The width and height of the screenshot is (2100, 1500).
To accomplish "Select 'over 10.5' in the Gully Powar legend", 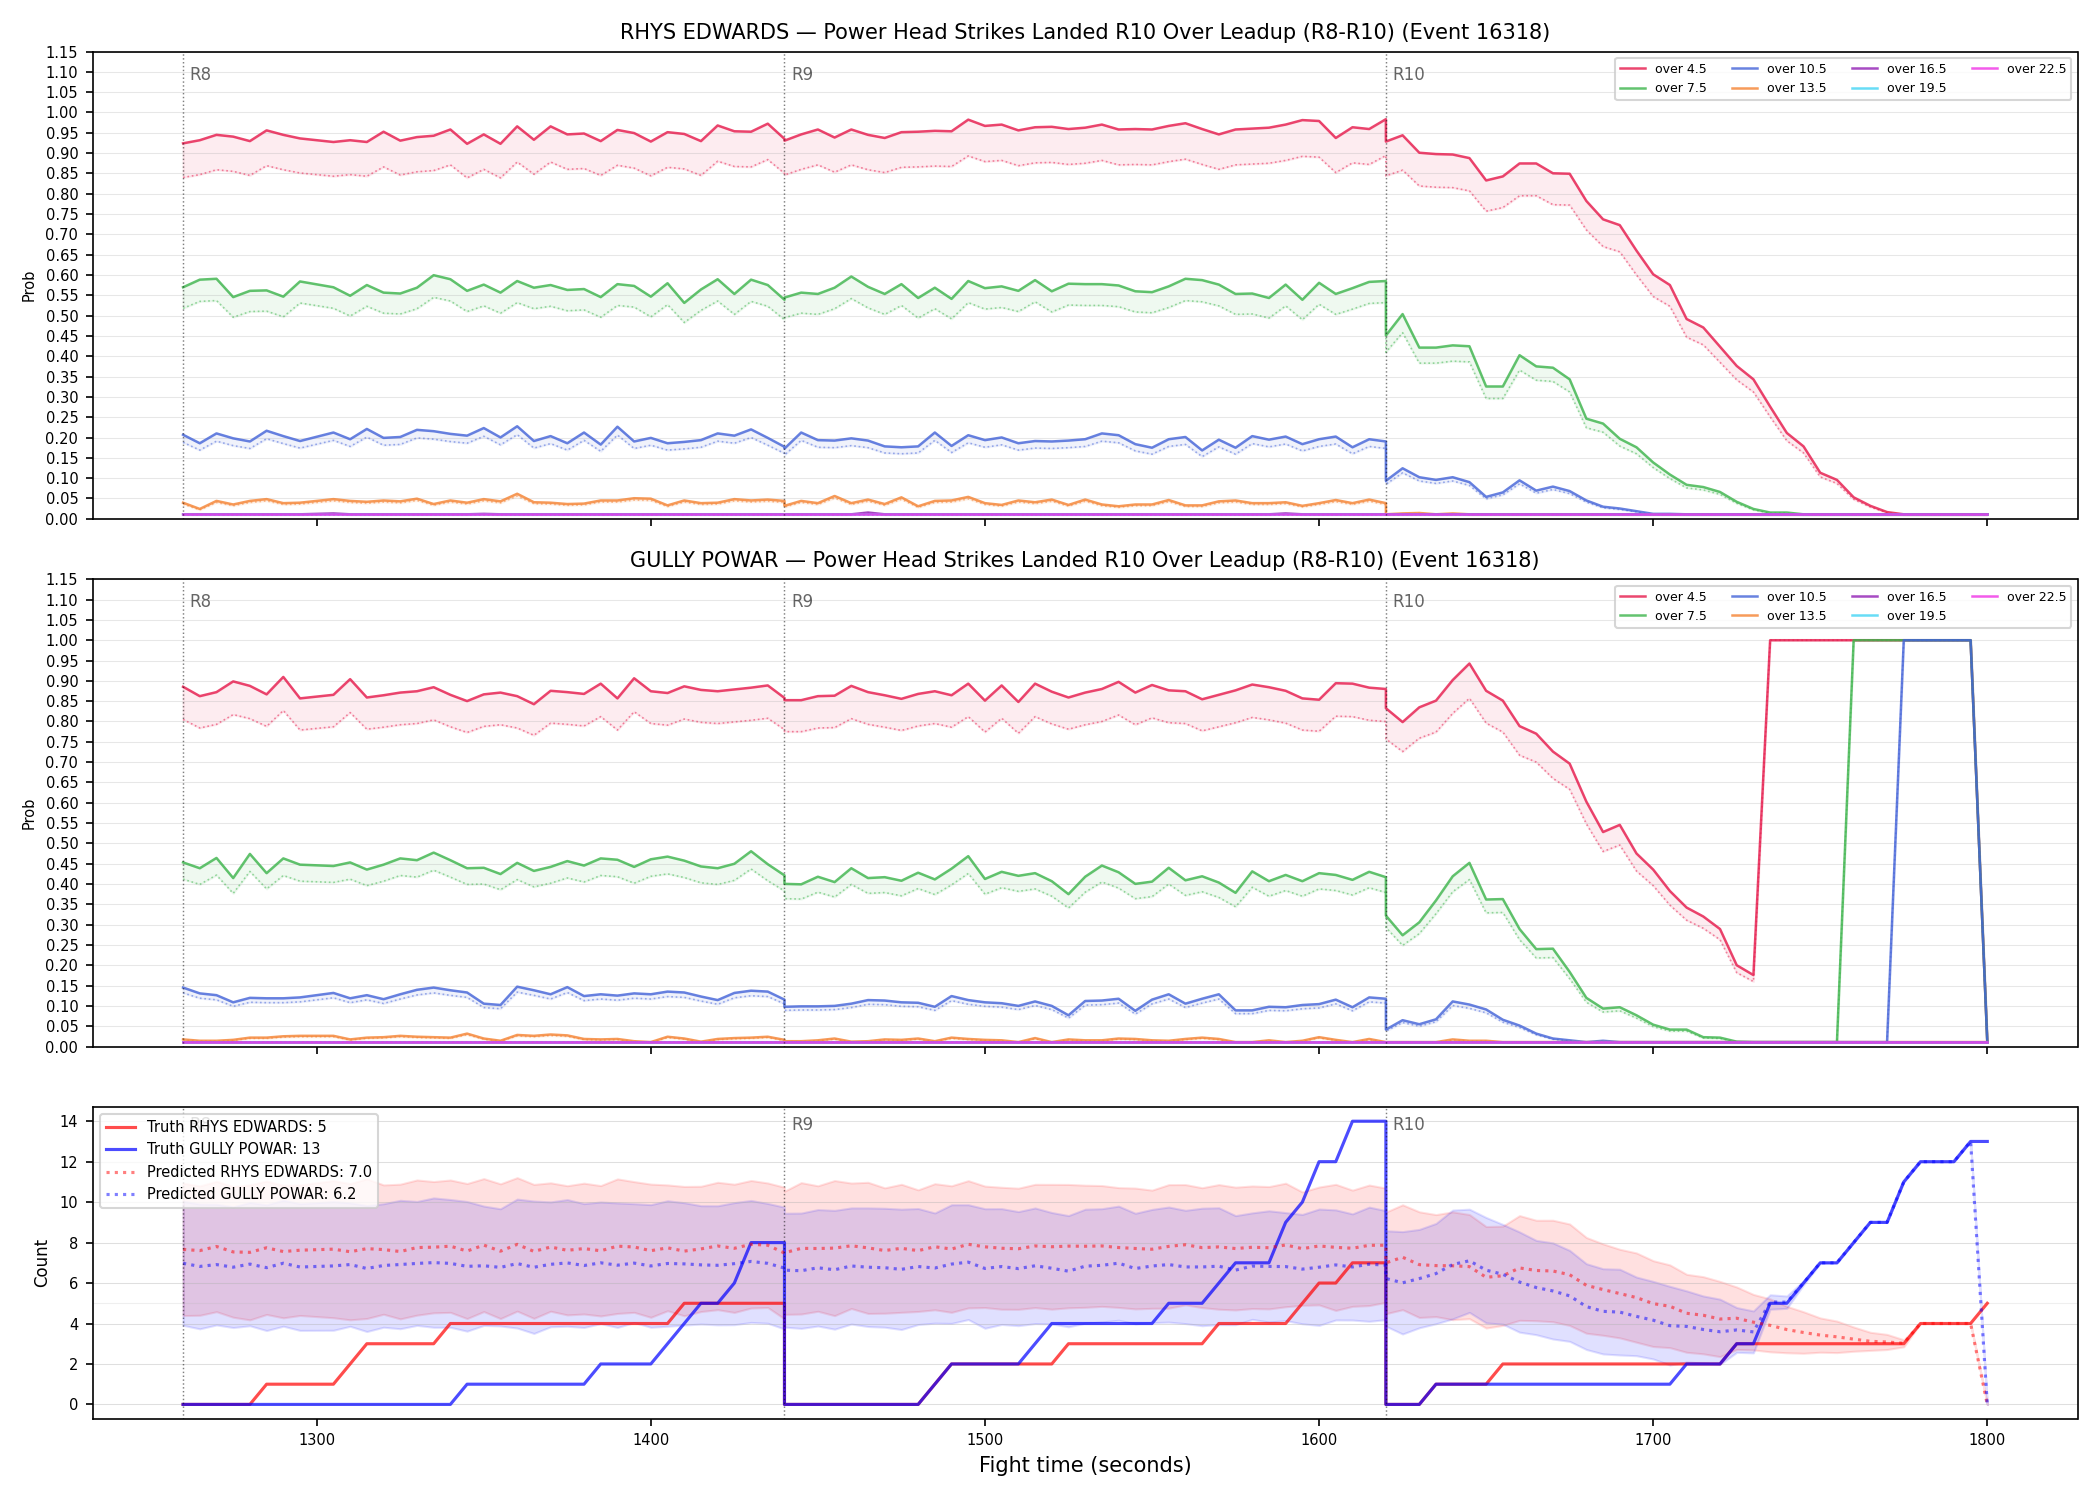I will point(1779,597).
